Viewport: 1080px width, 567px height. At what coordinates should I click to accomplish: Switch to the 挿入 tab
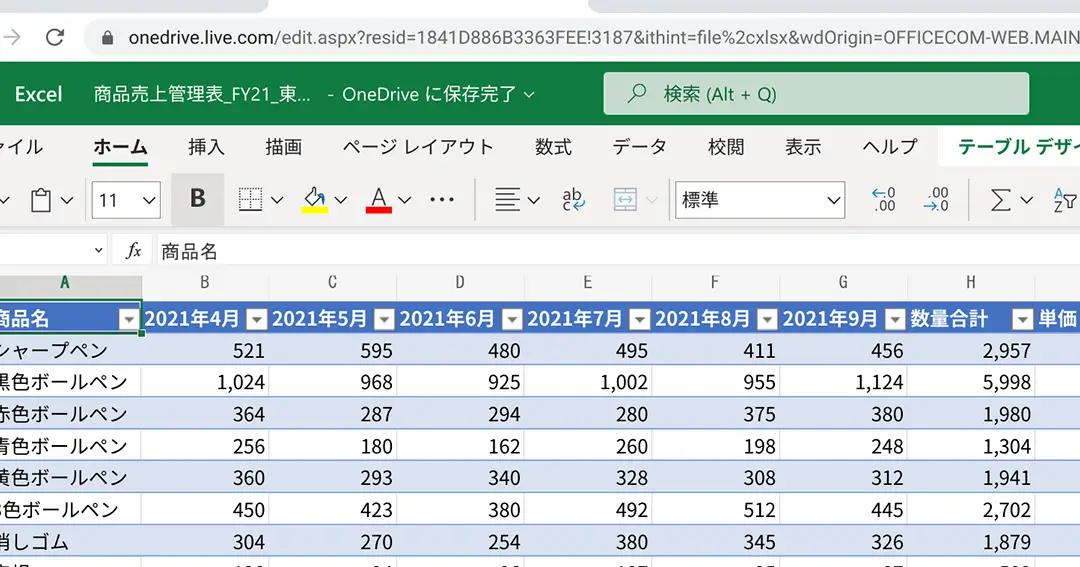click(x=207, y=147)
